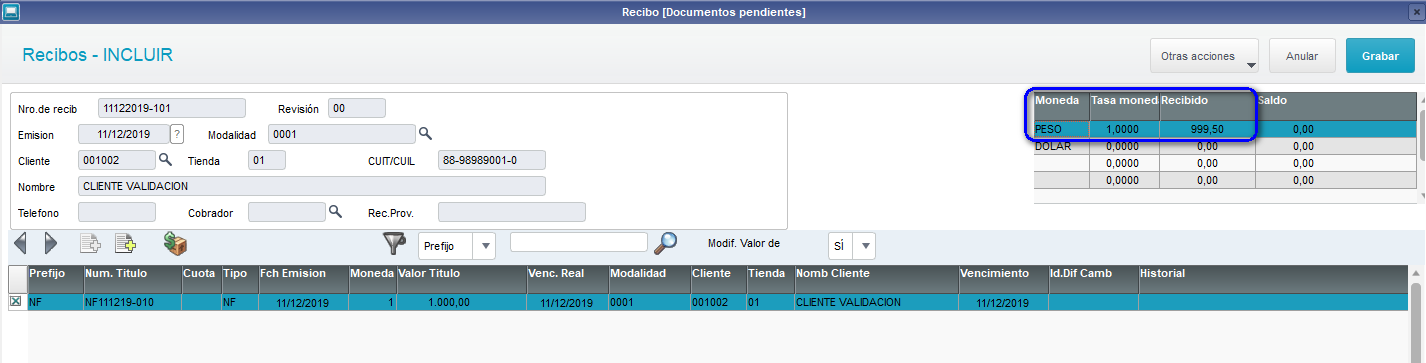Click the empty Rec.Prov. field
The width and height of the screenshot is (1426, 363).
pos(512,212)
